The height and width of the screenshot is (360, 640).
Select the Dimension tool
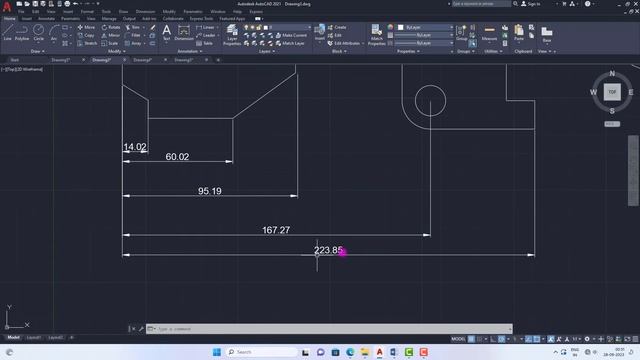point(184,32)
